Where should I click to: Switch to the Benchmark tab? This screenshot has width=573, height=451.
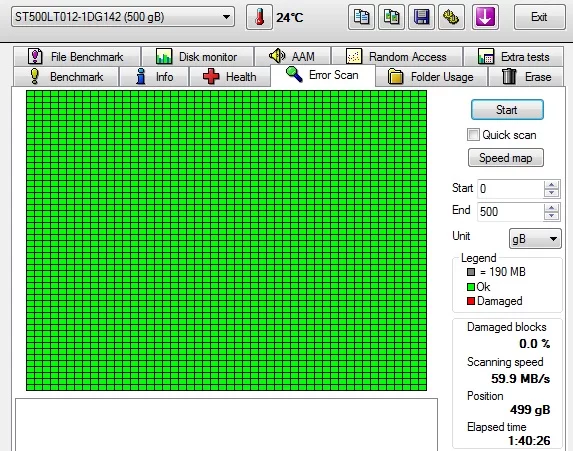[67, 77]
